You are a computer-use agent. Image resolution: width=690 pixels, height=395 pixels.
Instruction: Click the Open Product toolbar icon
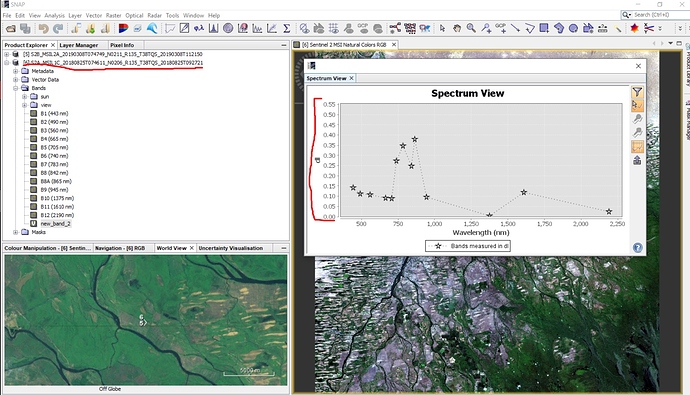(x=11, y=29)
